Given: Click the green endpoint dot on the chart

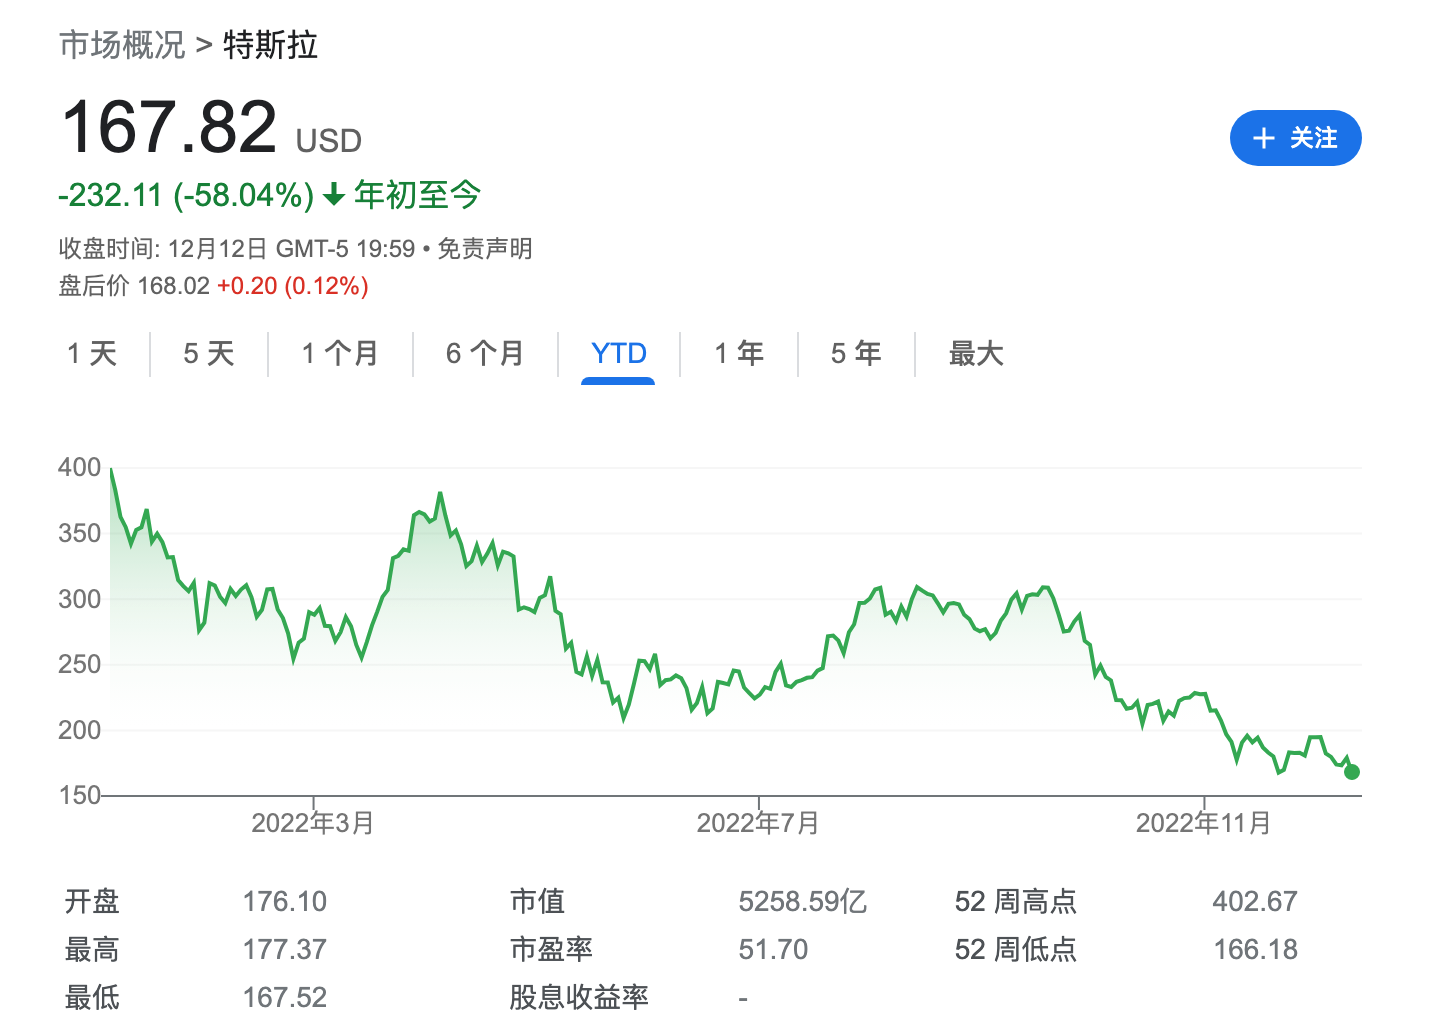Looking at the screenshot, I should (1352, 770).
